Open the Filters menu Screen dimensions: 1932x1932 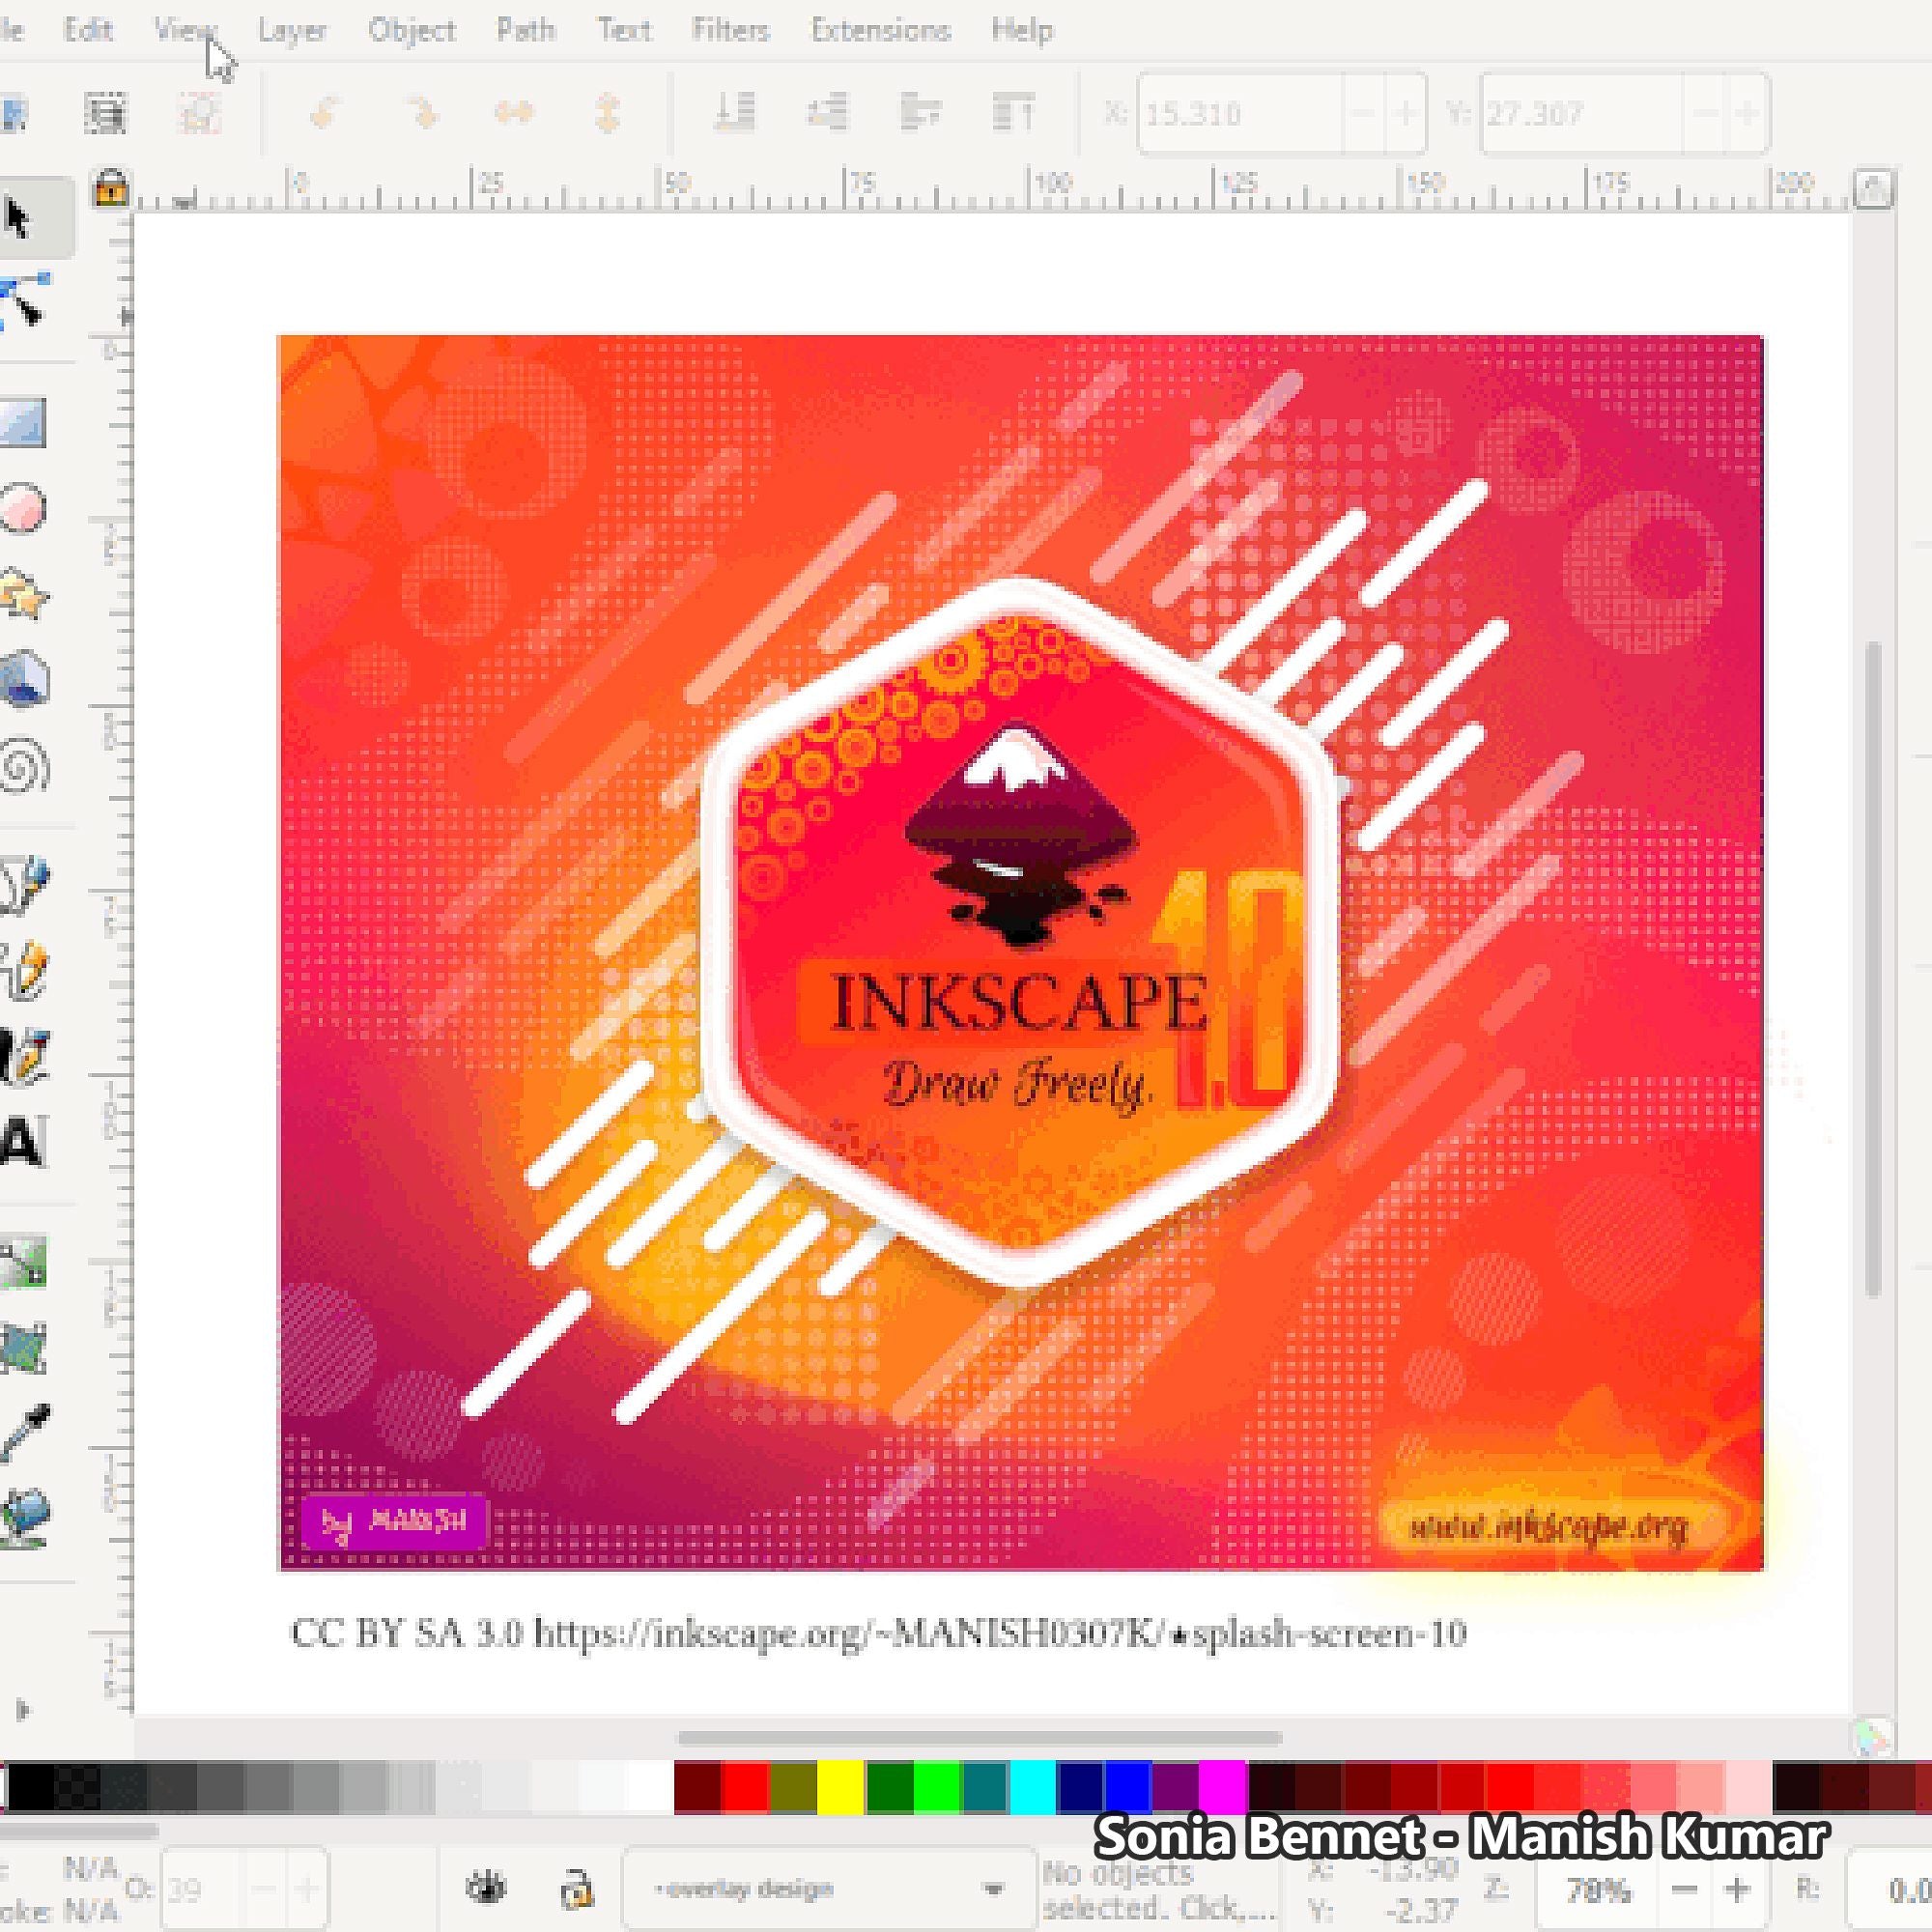click(732, 29)
